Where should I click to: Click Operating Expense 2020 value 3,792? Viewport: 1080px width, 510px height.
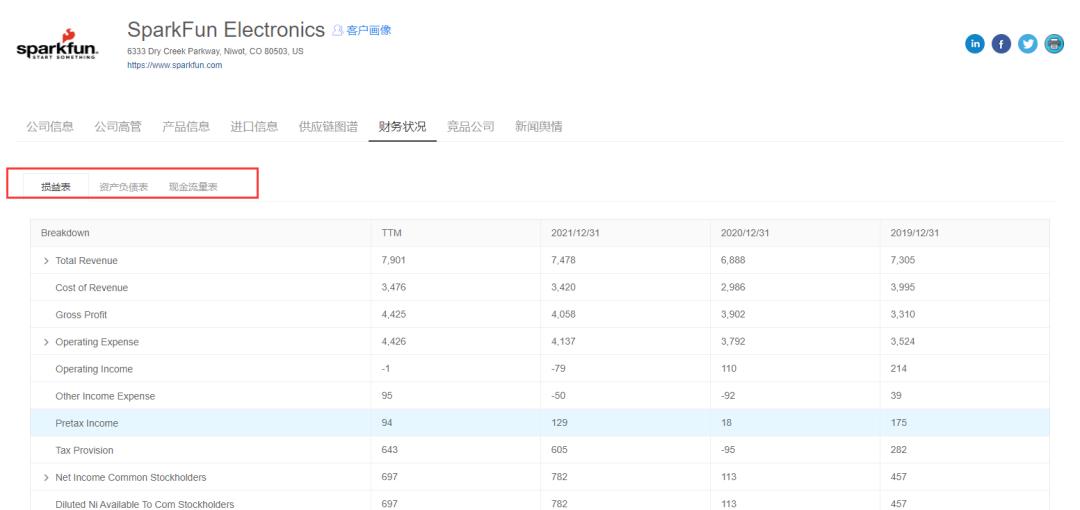tap(733, 342)
